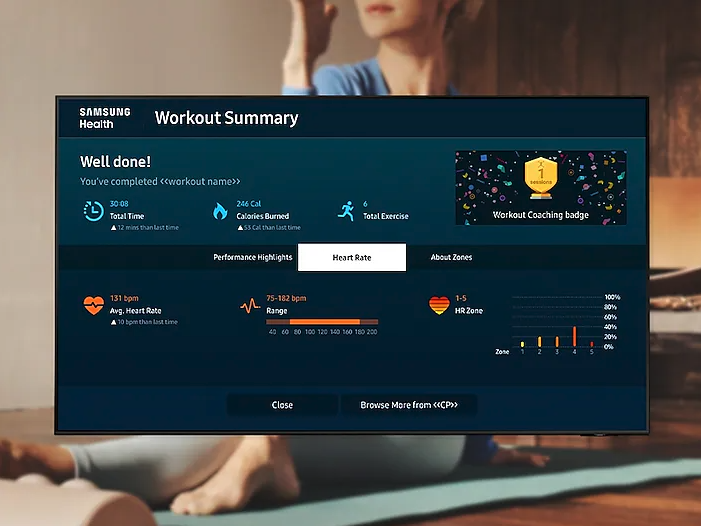The image size is (701, 526).
Task: Click 'You've completed <<workout name>>' text
Action: pyautogui.click(x=160, y=181)
